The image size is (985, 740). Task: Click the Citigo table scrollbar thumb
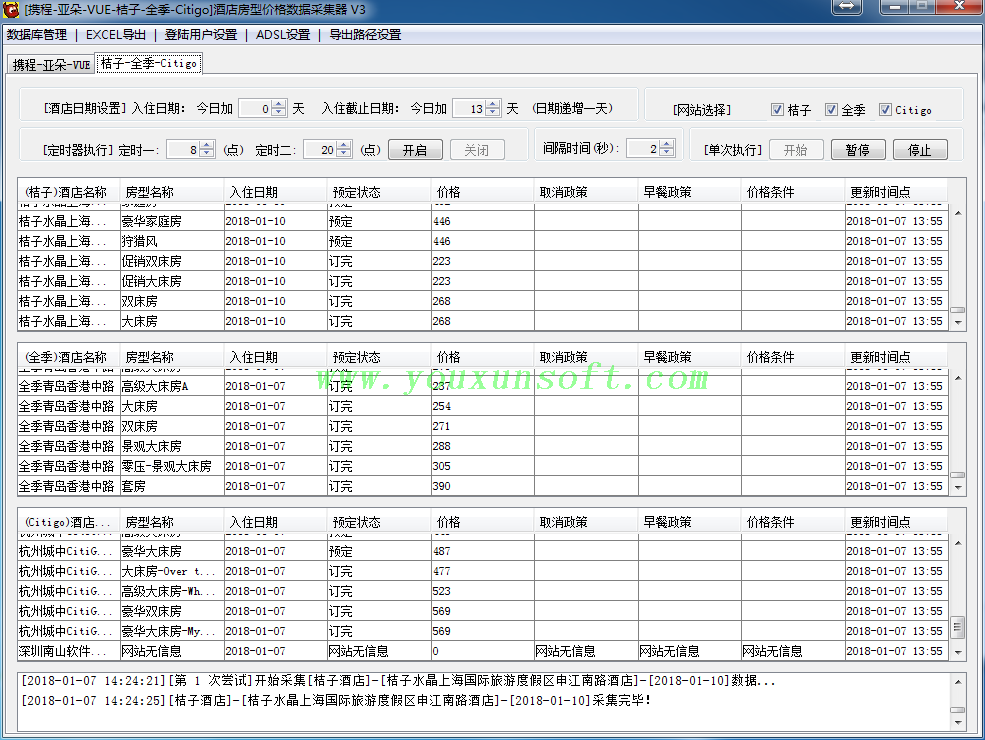[957, 627]
